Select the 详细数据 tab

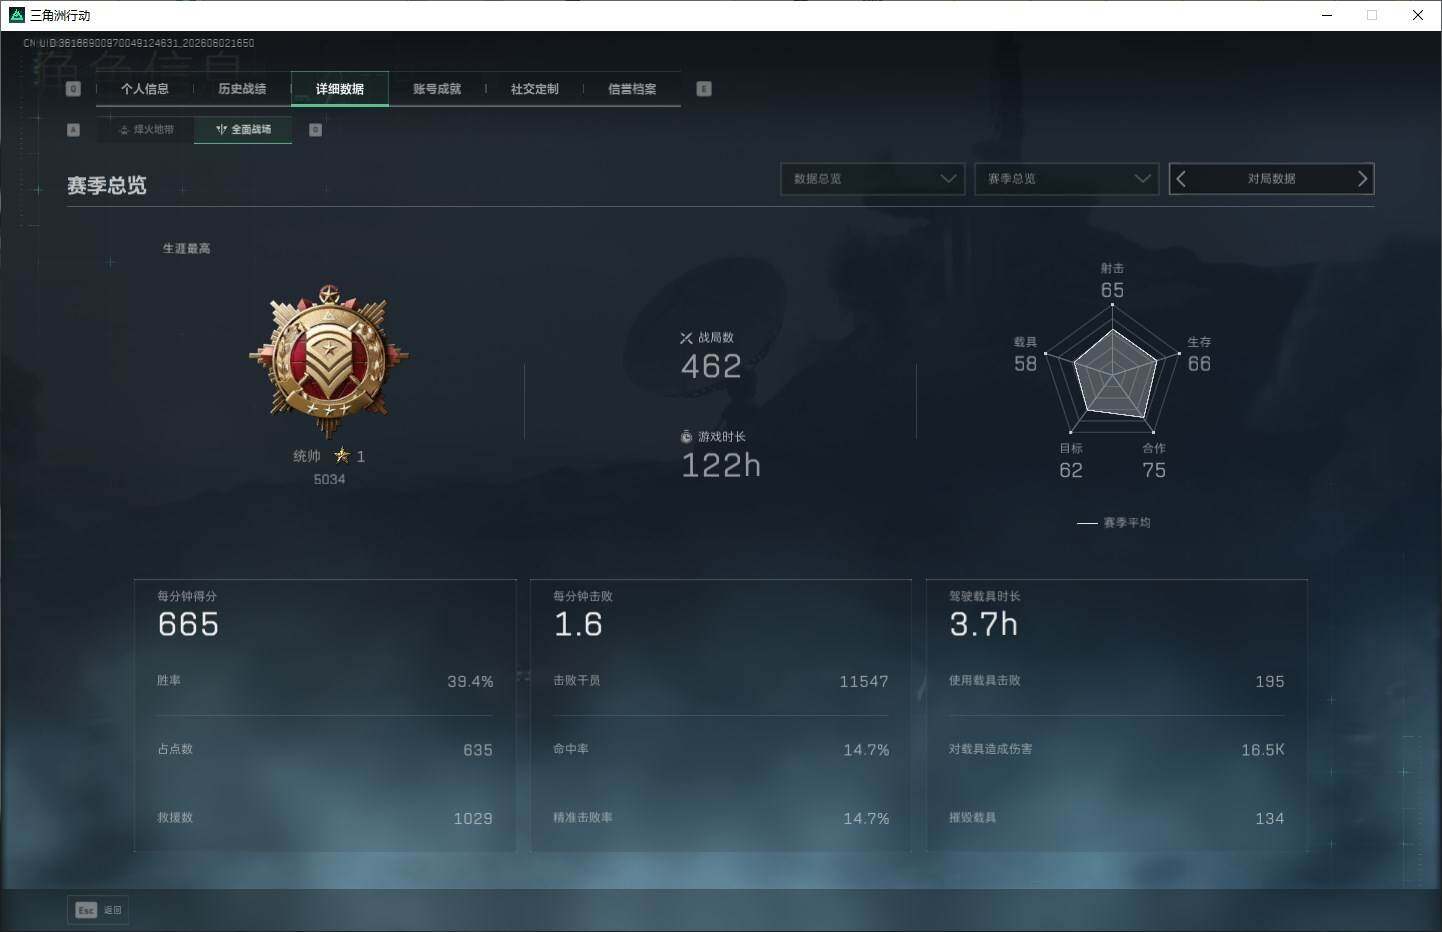[340, 89]
